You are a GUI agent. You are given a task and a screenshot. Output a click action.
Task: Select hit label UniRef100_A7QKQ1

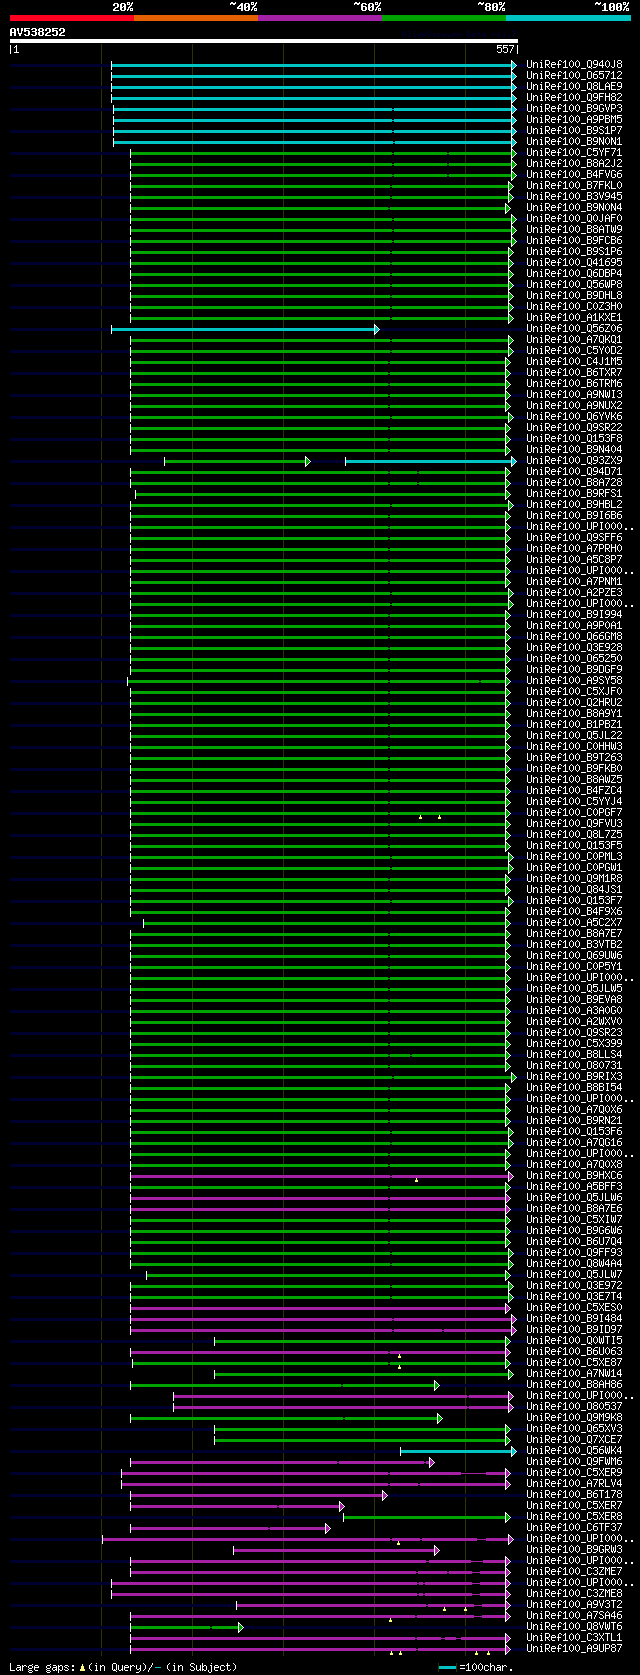(574, 339)
